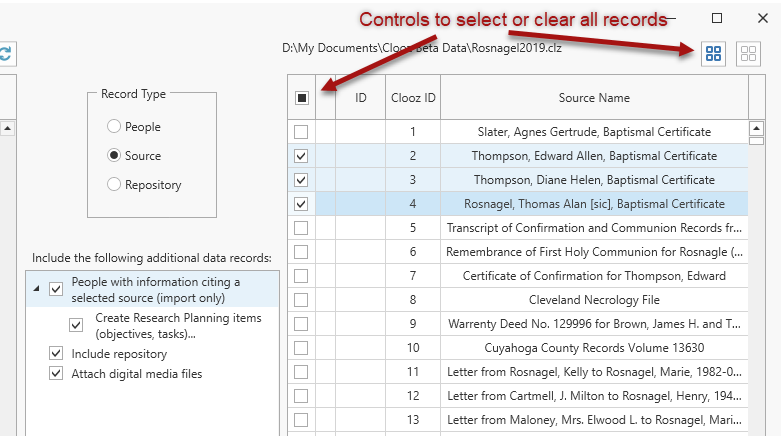Sort by the Source Name column header

pos(594,98)
